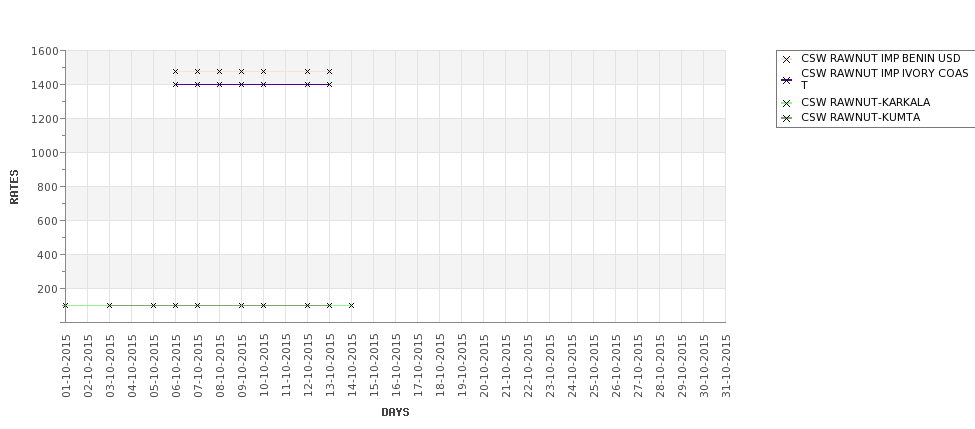Select CSW RAWNUT IMP BENIN USD legend label

(880, 58)
